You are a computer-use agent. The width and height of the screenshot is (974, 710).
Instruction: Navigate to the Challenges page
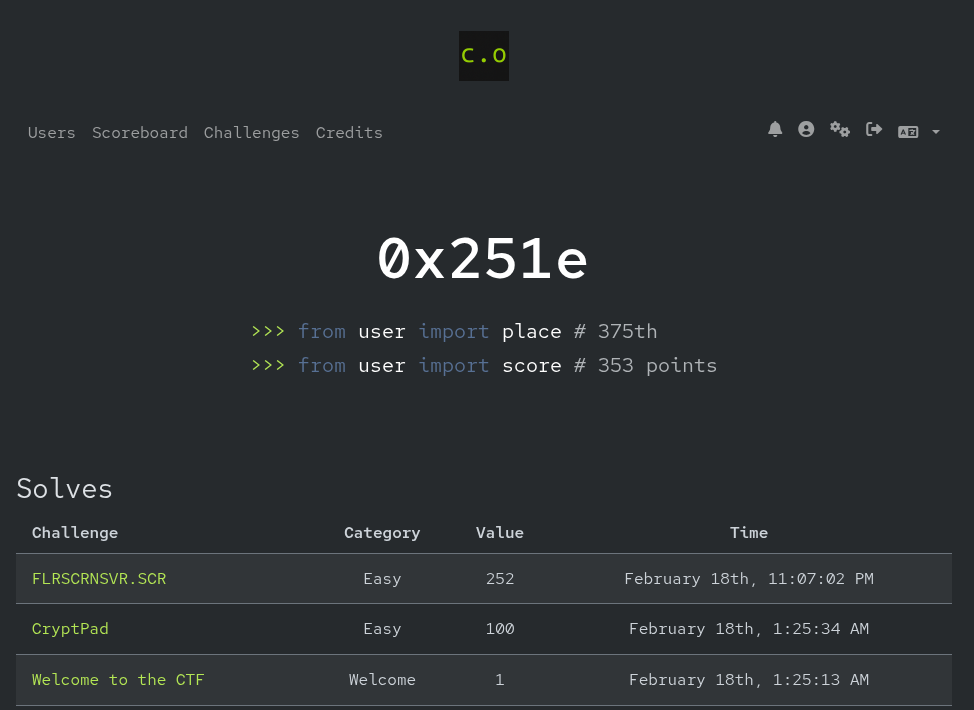pyautogui.click(x=252, y=133)
